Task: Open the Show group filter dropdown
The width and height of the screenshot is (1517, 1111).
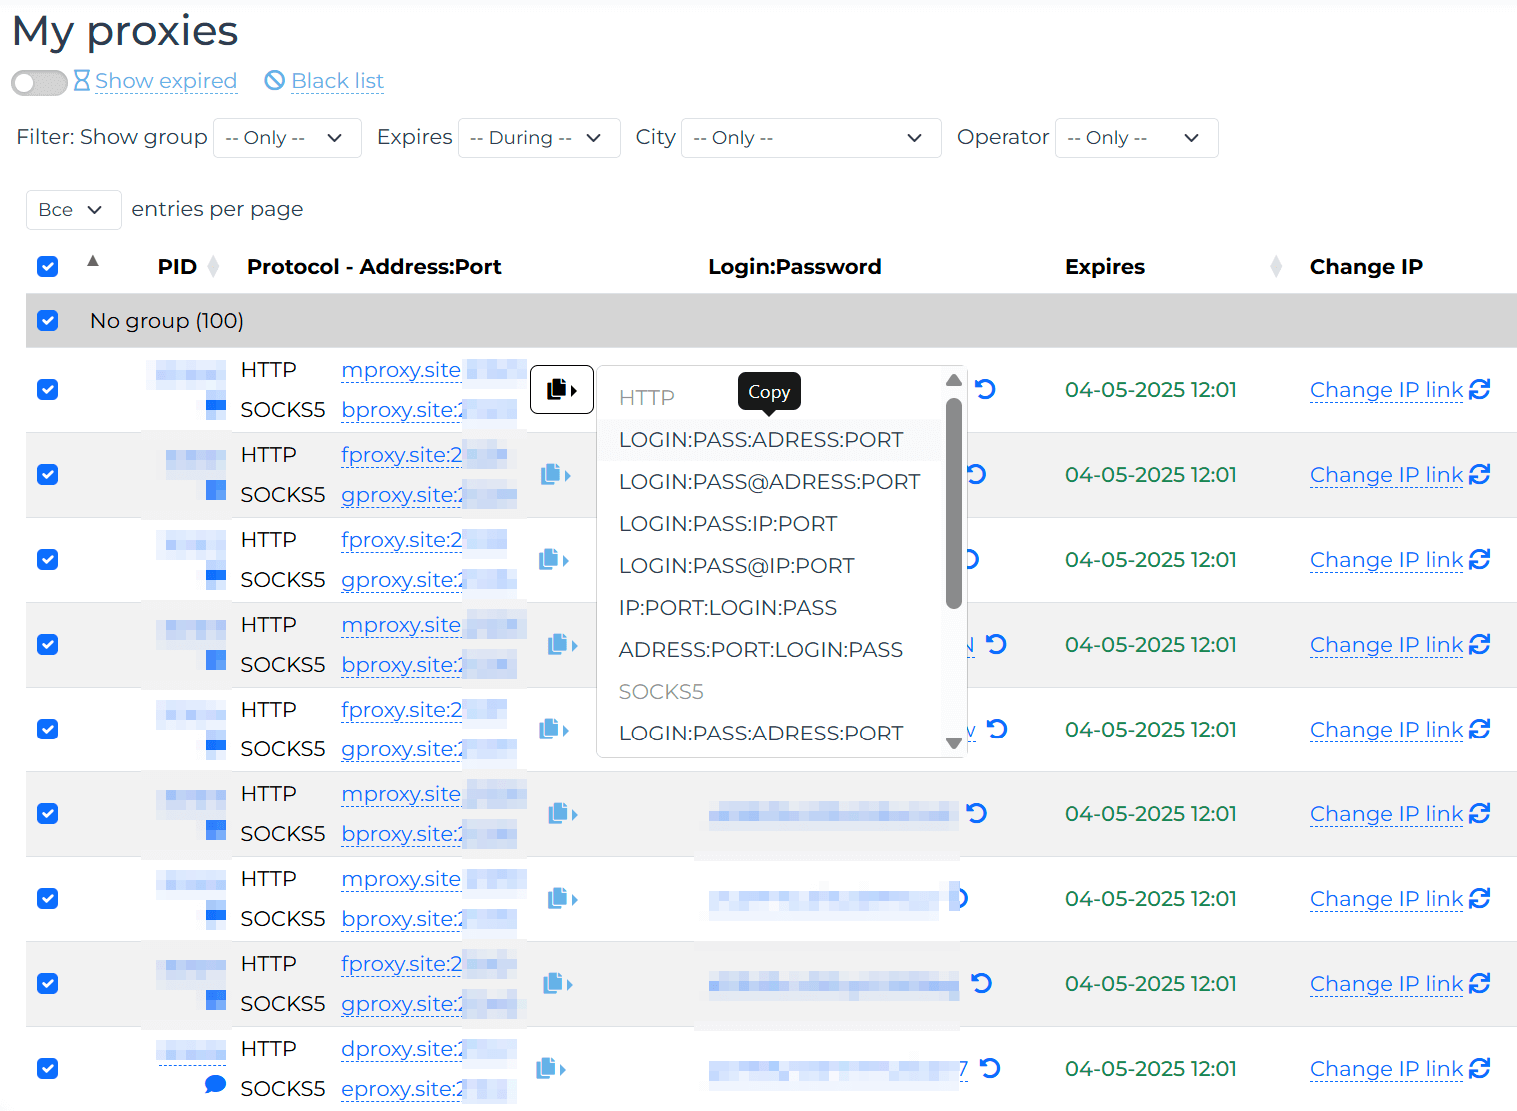Action: pyautogui.click(x=285, y=138)
